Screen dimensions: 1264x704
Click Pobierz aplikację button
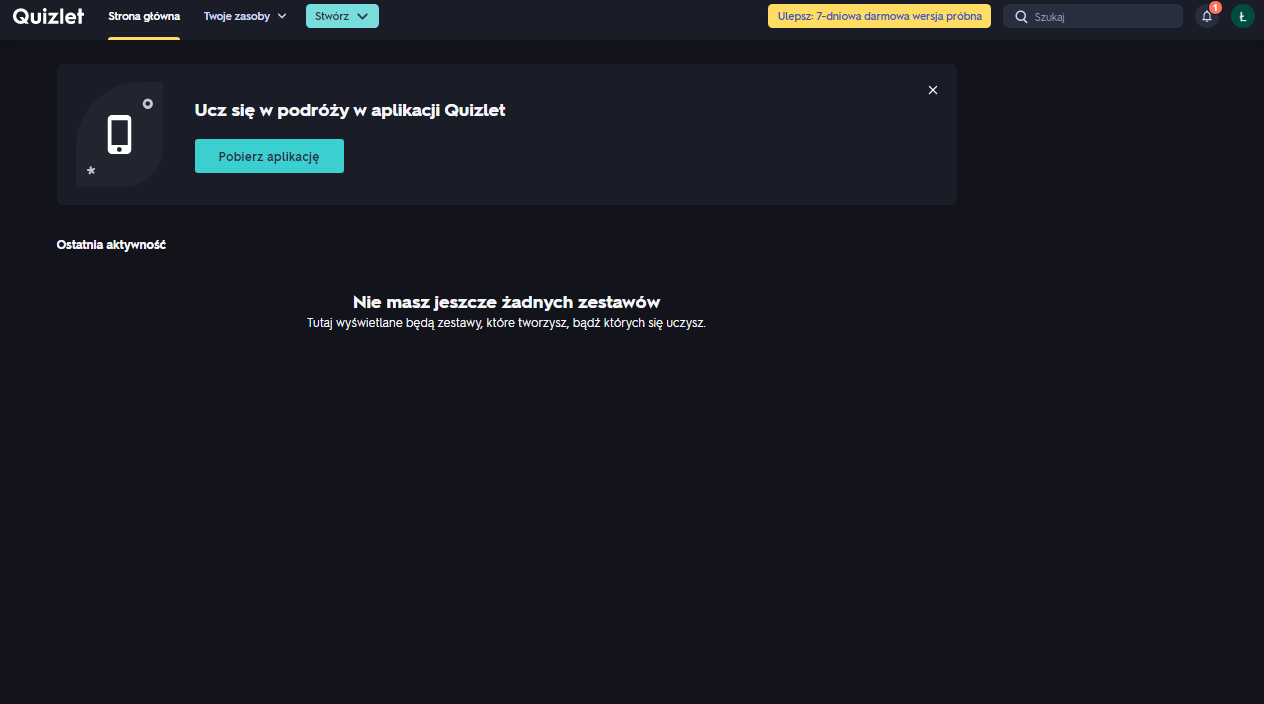(269, 156)
